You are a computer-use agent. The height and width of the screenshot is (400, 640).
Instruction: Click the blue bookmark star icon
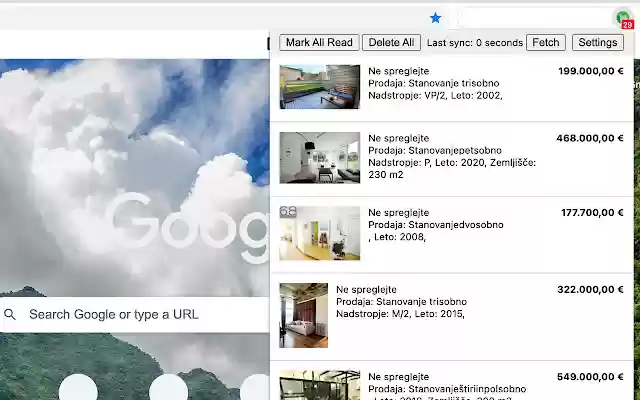click(436, 18)
